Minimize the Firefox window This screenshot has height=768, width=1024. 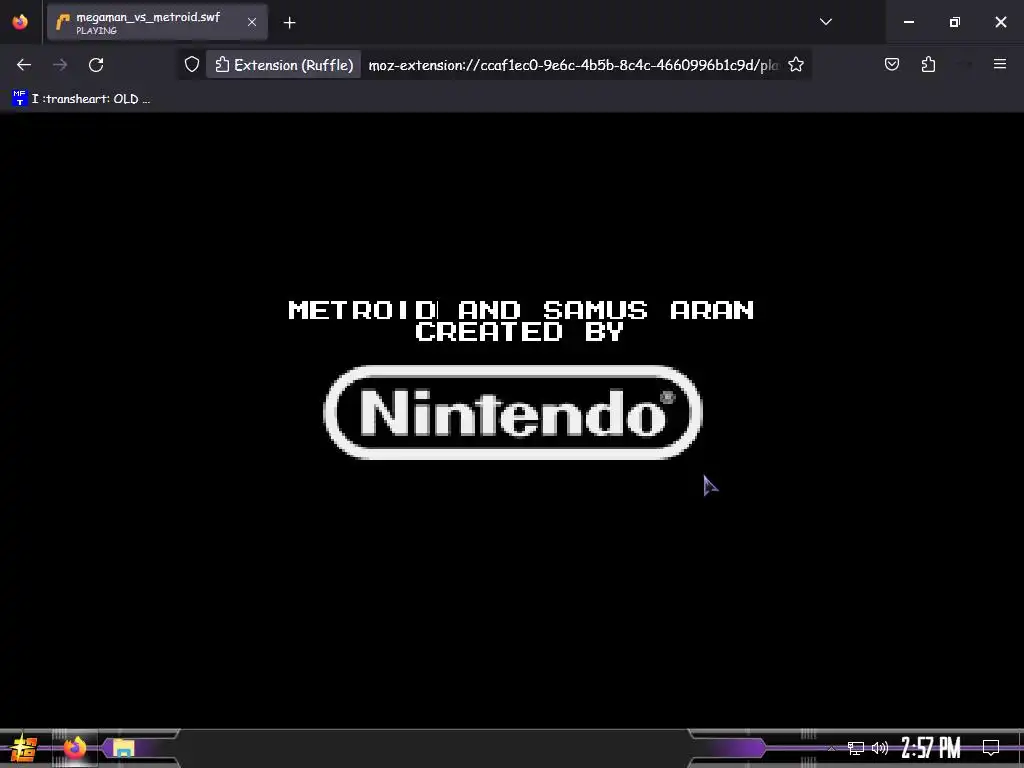(908, 22)
